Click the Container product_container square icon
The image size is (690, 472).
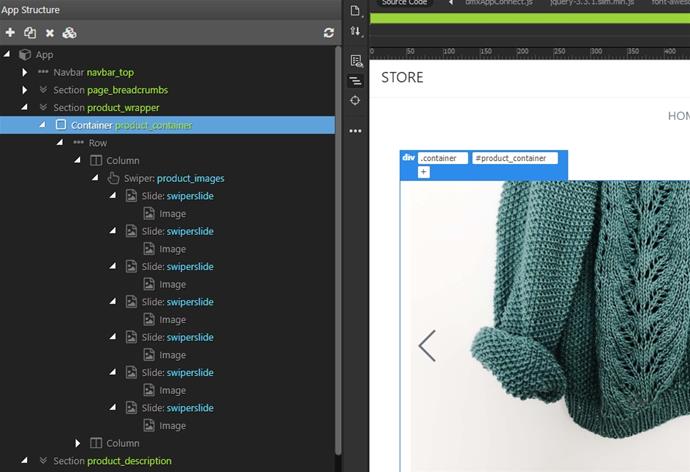tap(61, 125)
